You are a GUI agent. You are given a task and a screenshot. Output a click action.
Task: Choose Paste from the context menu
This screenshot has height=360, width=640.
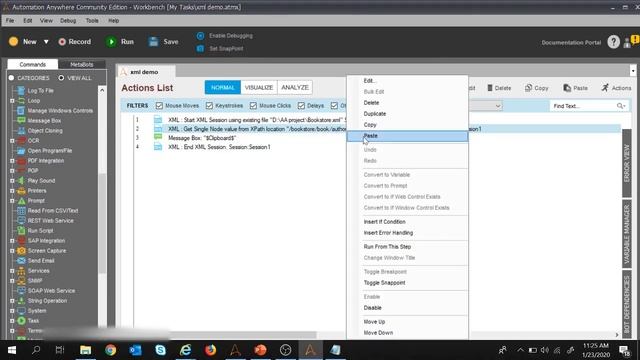tap(407, 136)
